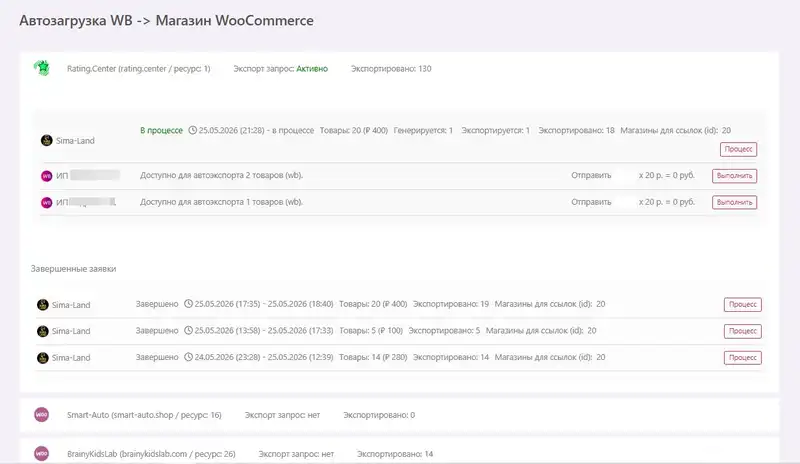
Task: Click Выполнить for 1 товаров autoexport
Action: point(734,202)
